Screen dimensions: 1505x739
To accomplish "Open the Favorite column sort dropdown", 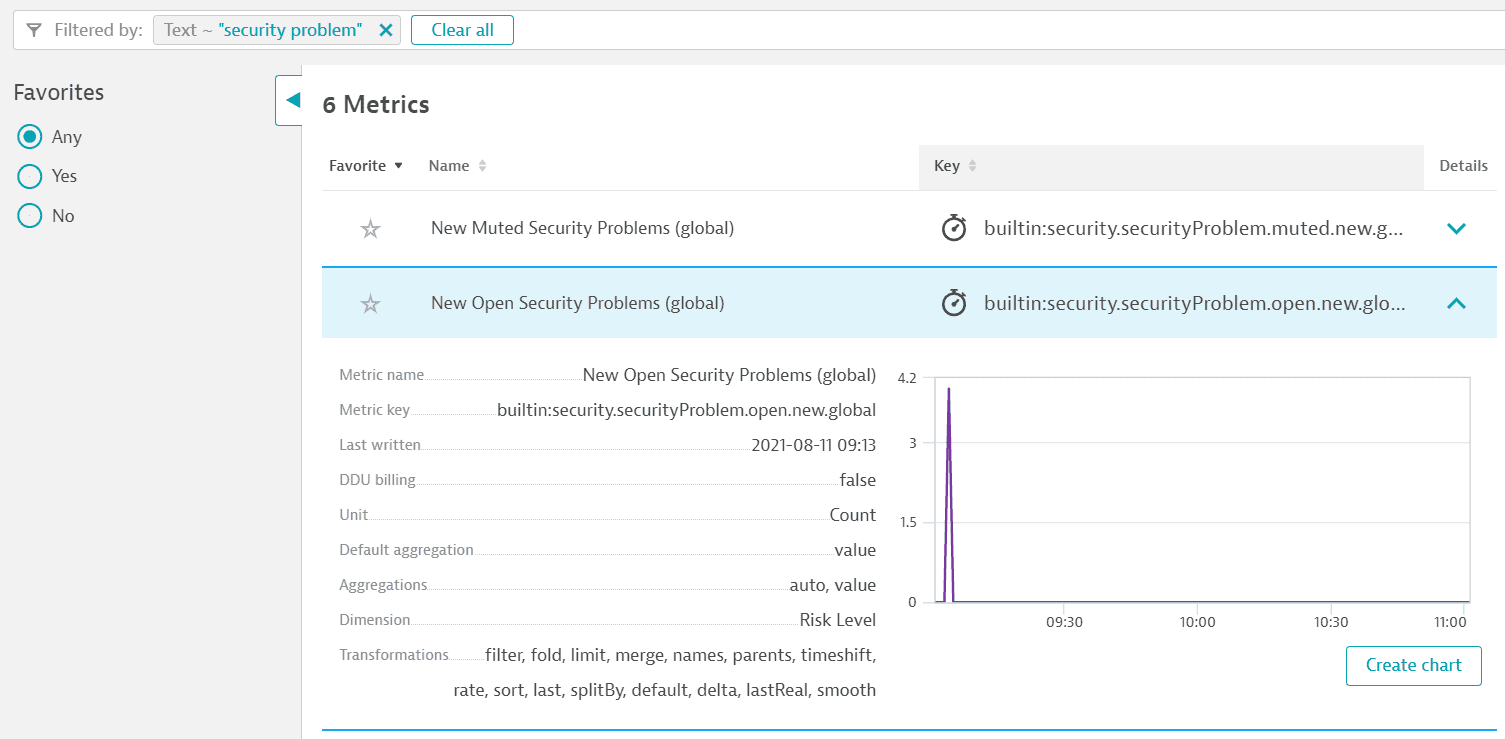I will point(399,166).
